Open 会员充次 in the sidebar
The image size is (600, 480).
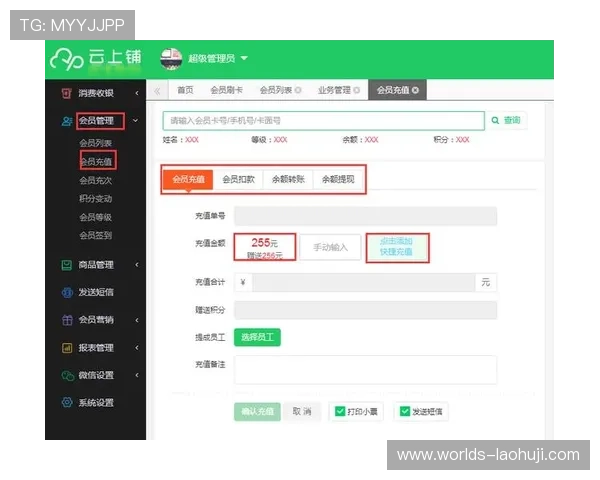coord(96,180)
